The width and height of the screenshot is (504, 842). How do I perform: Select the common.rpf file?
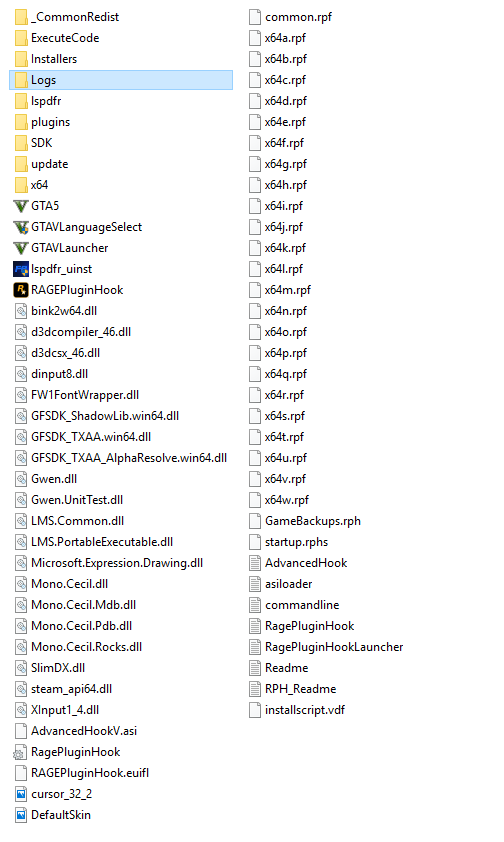[290, 17]
